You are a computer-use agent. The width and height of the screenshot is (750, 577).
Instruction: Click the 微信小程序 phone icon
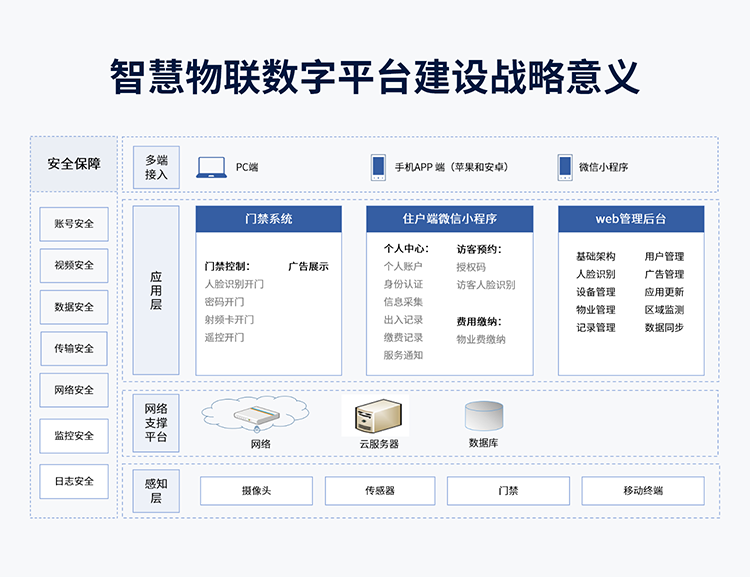[x=565, y=167]
